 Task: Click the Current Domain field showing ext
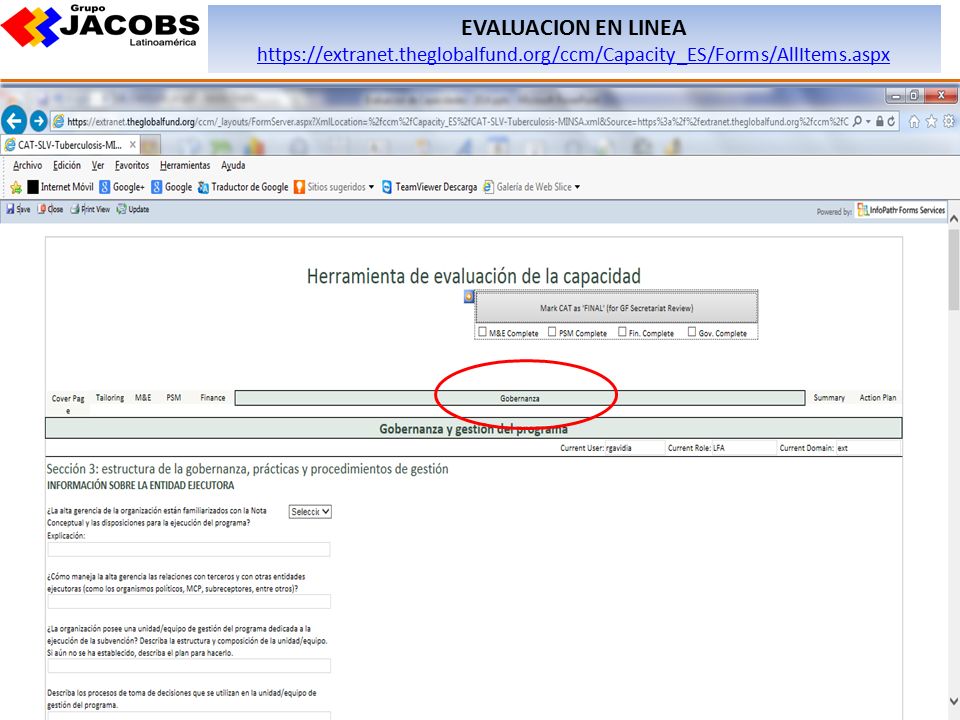[868, 448]
